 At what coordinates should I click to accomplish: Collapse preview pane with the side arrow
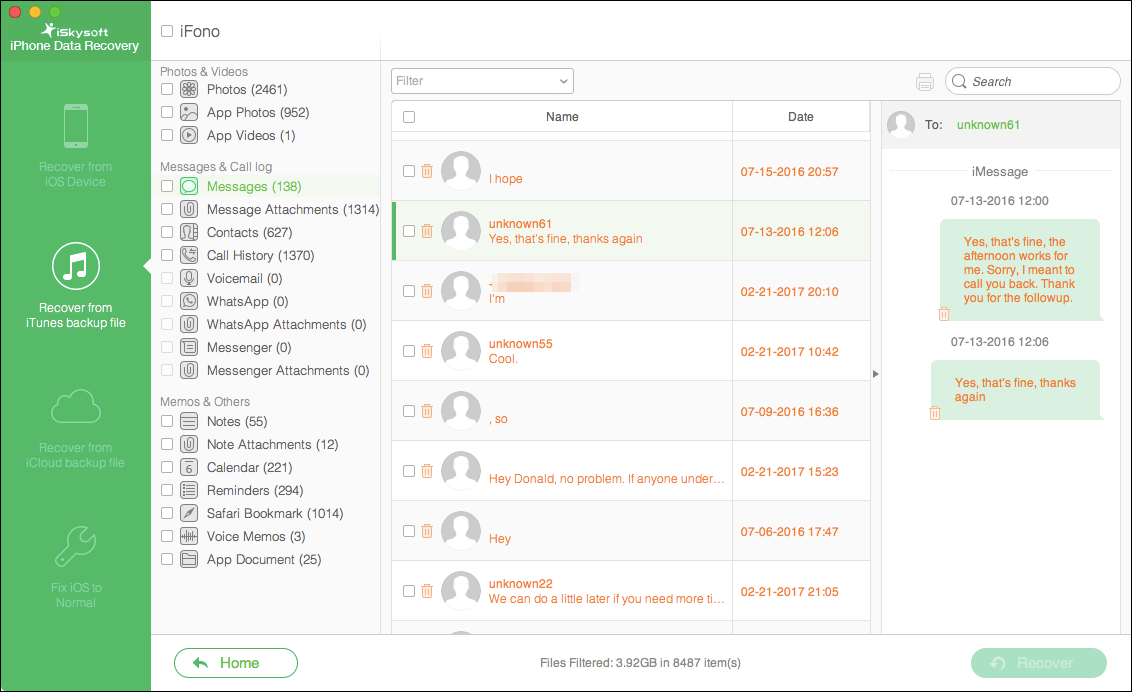click(876, 374)
